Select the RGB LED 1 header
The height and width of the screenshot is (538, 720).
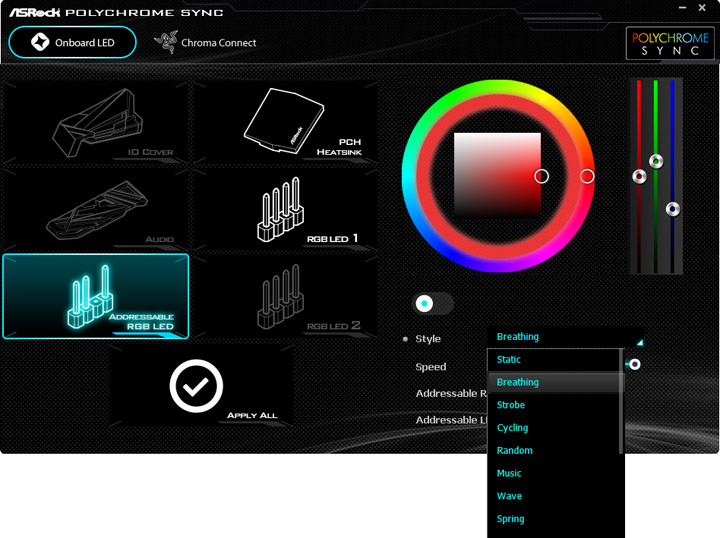(285, 210)
